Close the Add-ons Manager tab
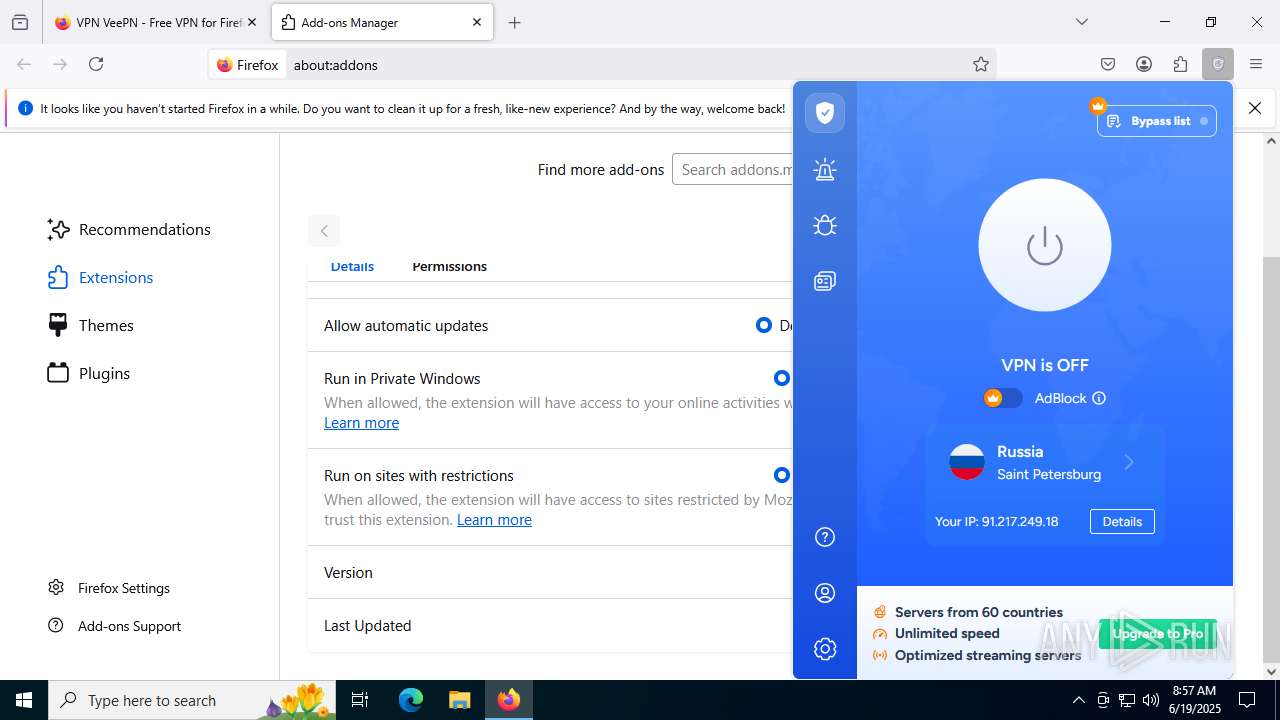This screenshot has height=720, width=1280. pyautogui.click(x=477, y=23)
